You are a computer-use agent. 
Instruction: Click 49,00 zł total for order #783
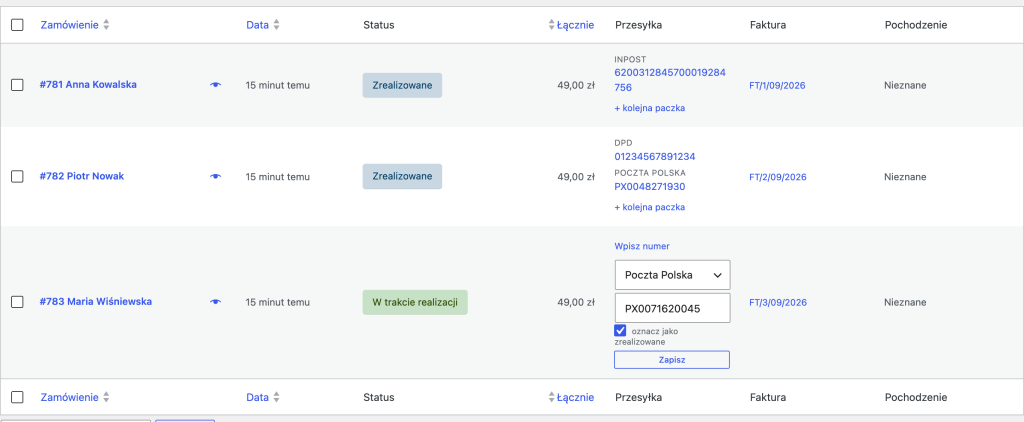click(x=575, y=302)
